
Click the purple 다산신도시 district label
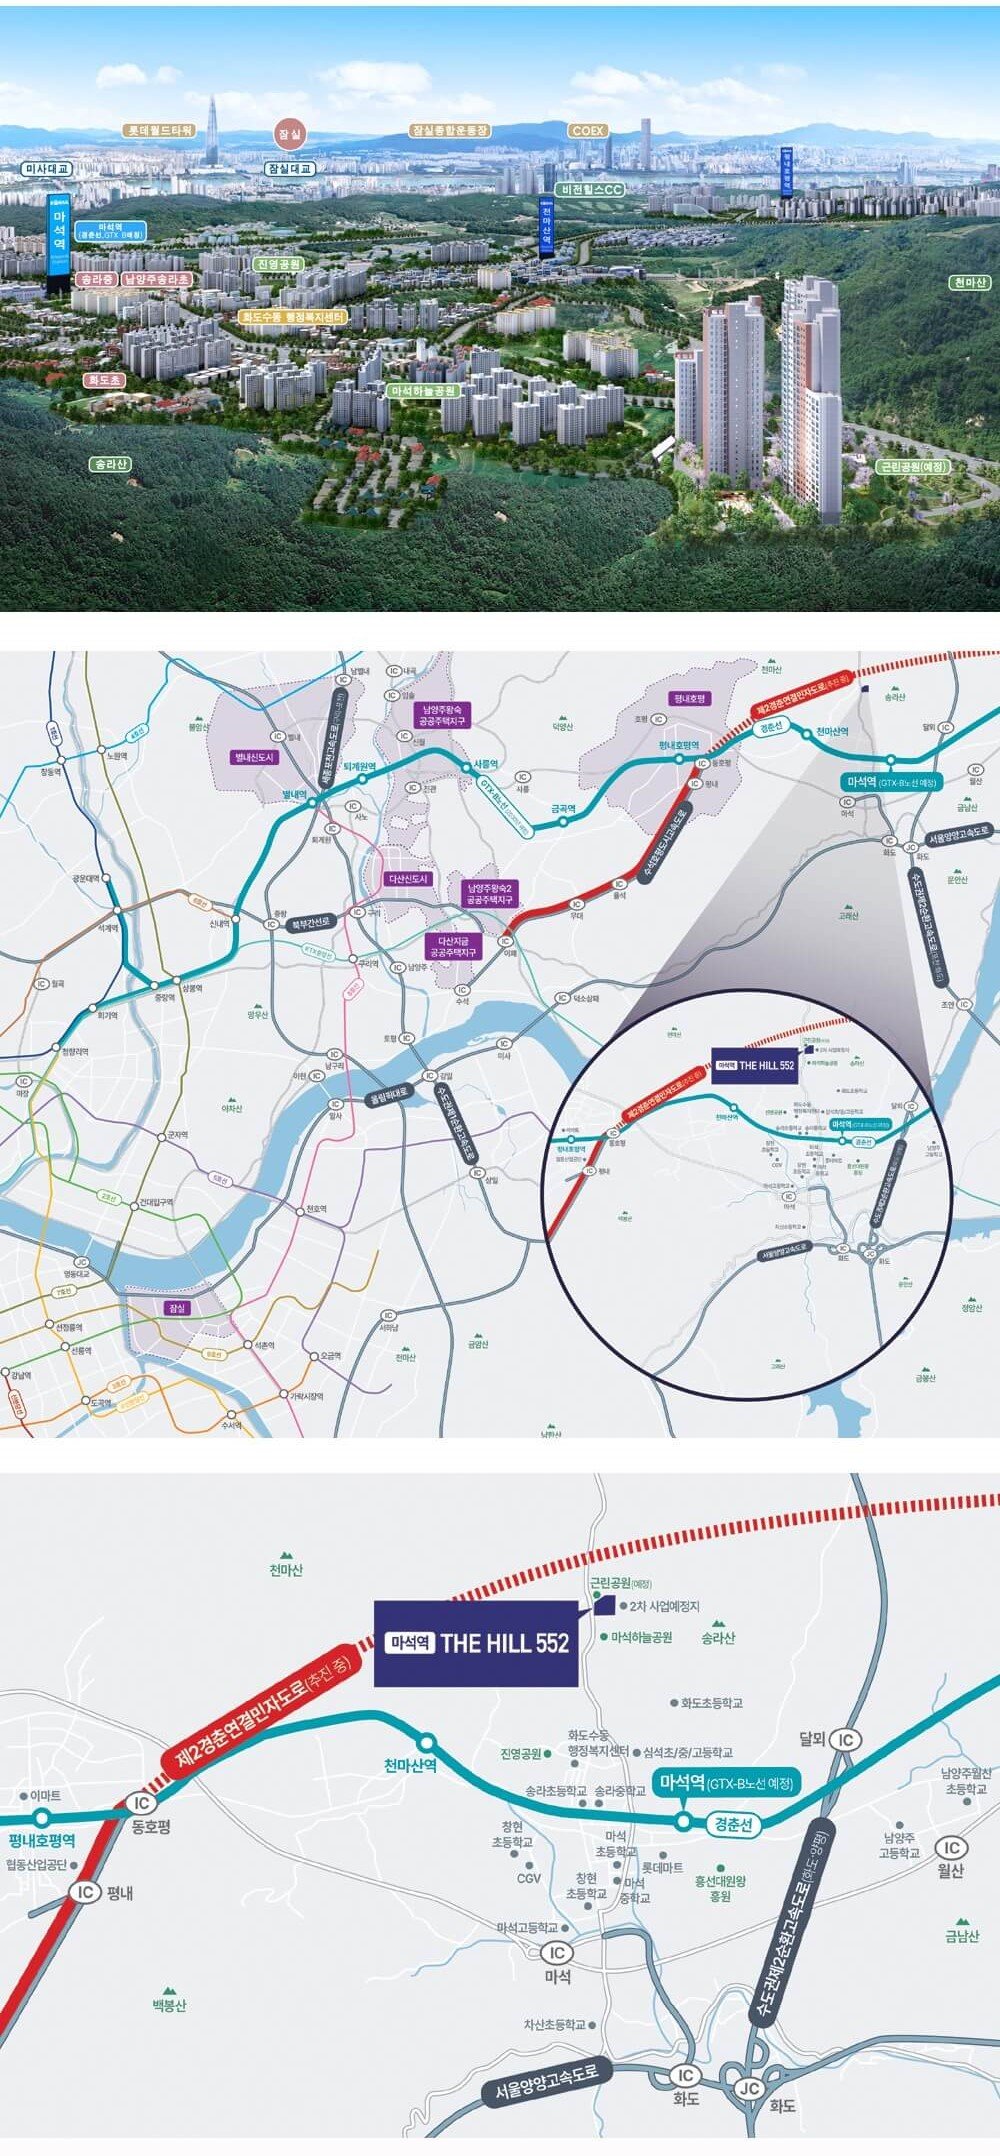[x=407, y=879]
